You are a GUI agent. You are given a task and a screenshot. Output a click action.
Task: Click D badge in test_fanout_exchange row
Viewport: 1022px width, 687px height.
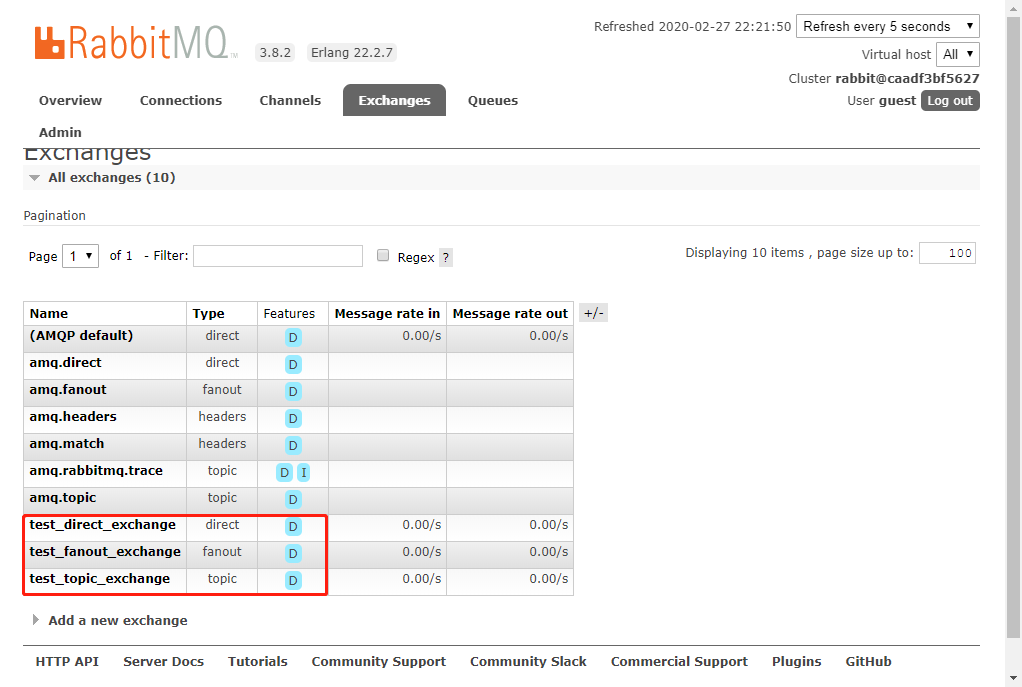pyautogui.click(x=293, y=554)
